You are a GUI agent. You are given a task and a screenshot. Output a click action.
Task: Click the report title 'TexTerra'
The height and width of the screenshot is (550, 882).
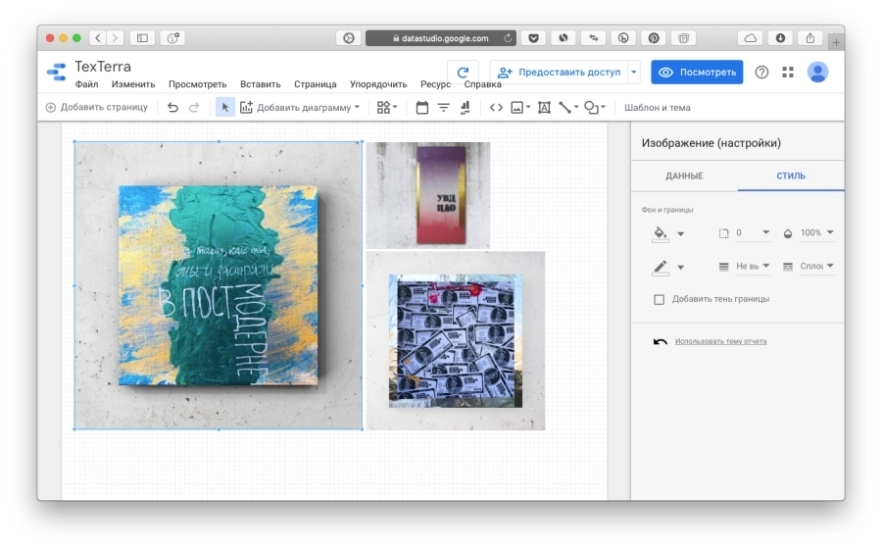coord(103,66)
